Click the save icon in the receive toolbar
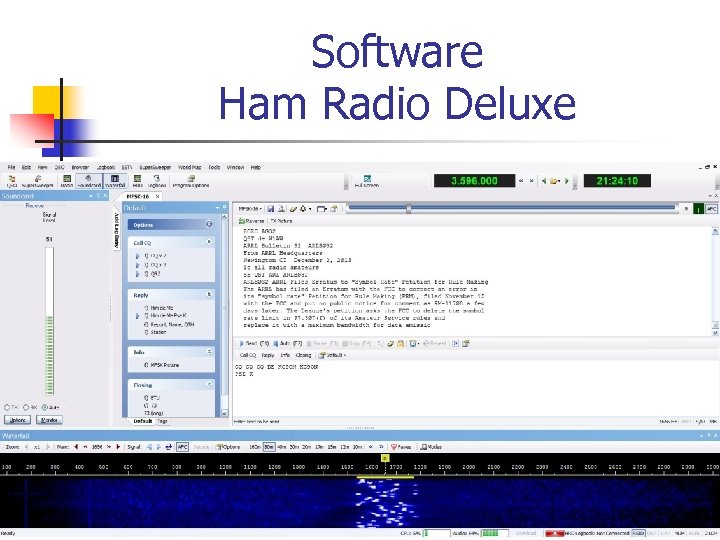Viewport: 720px width, 540px height. 271,209
